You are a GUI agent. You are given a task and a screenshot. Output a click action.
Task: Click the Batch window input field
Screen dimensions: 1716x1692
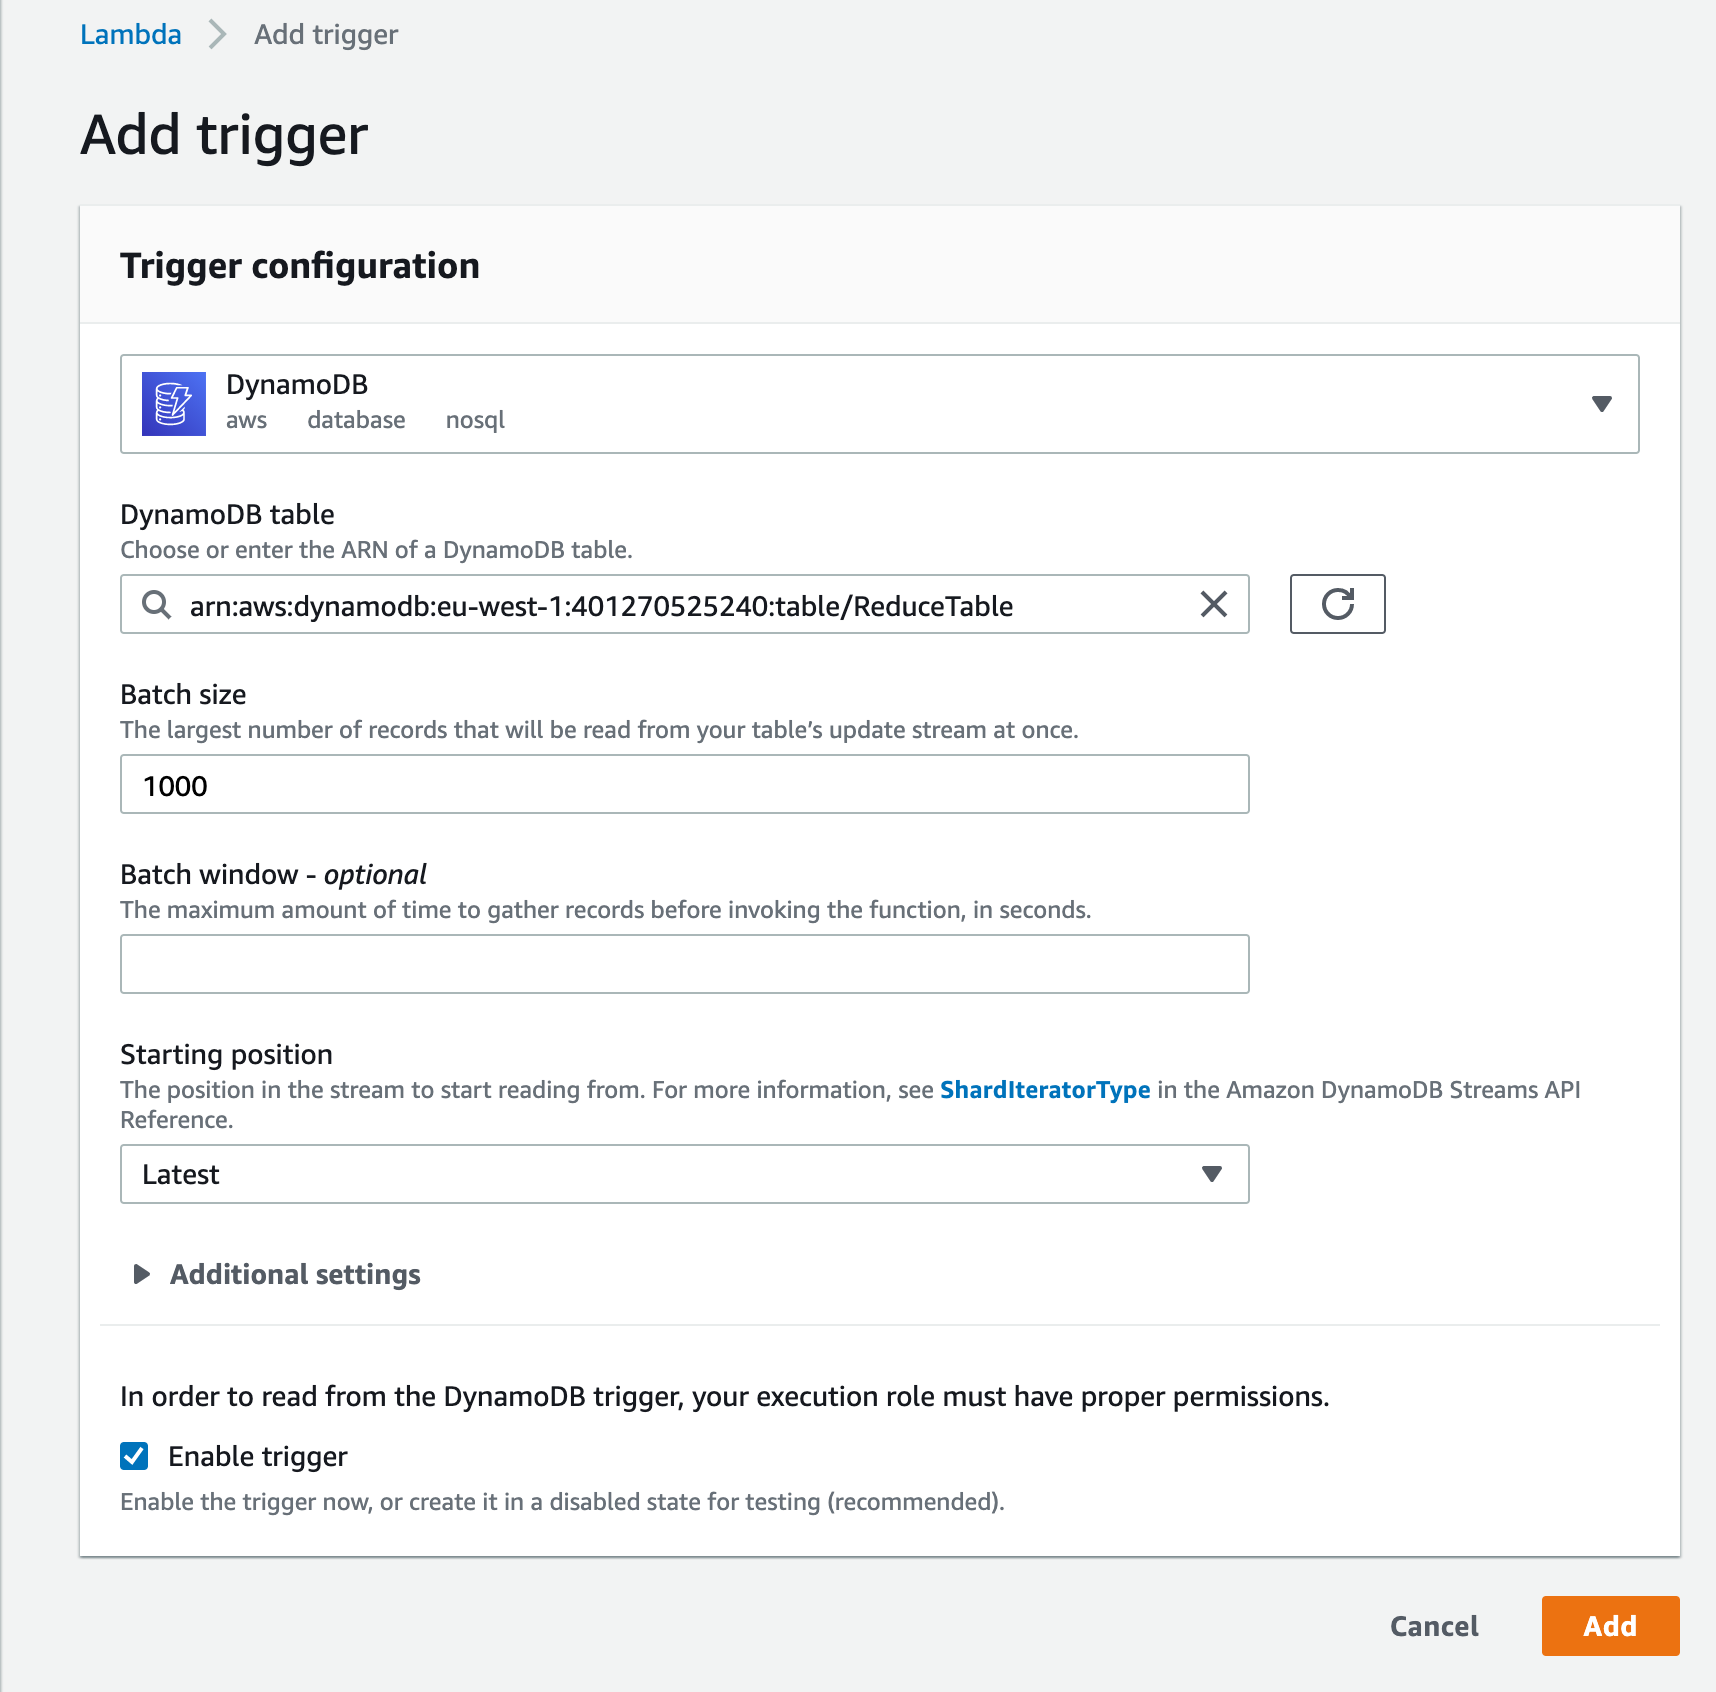click(x=685, y=964)
